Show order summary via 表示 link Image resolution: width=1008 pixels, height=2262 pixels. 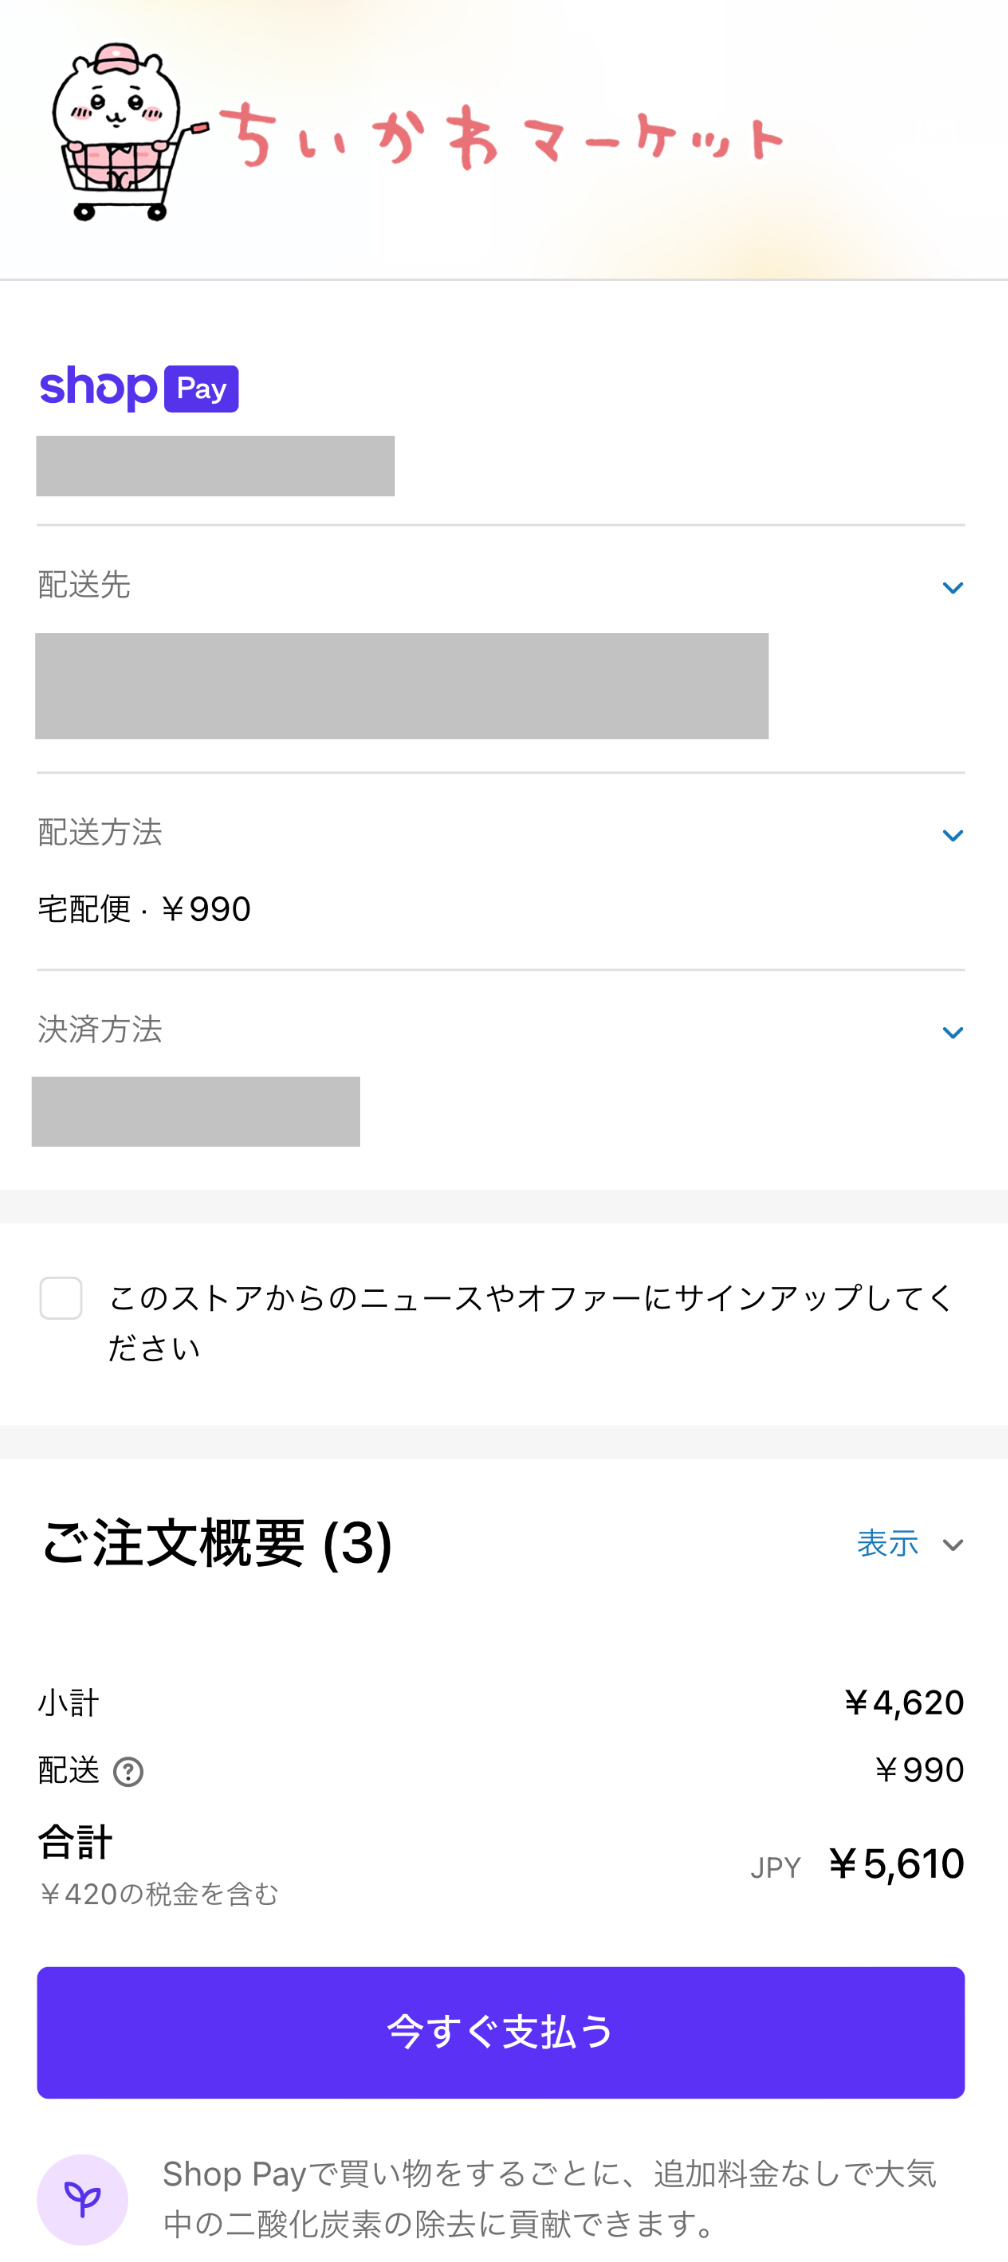pyautogui.click(x=888, y=1543)
